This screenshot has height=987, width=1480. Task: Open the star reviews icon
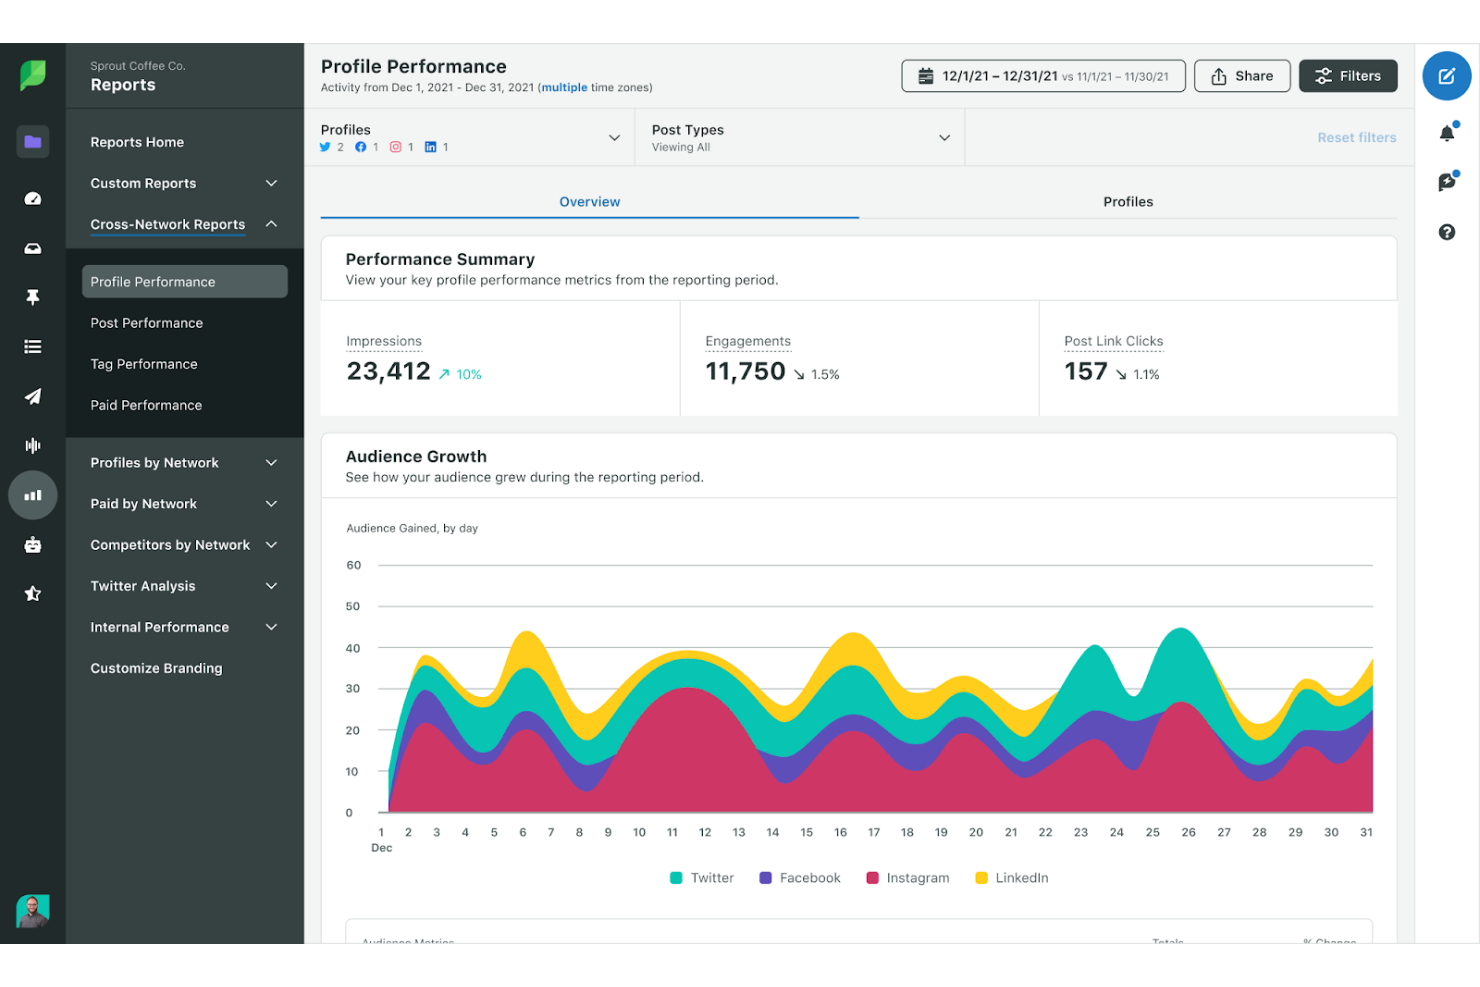point(33,593)
